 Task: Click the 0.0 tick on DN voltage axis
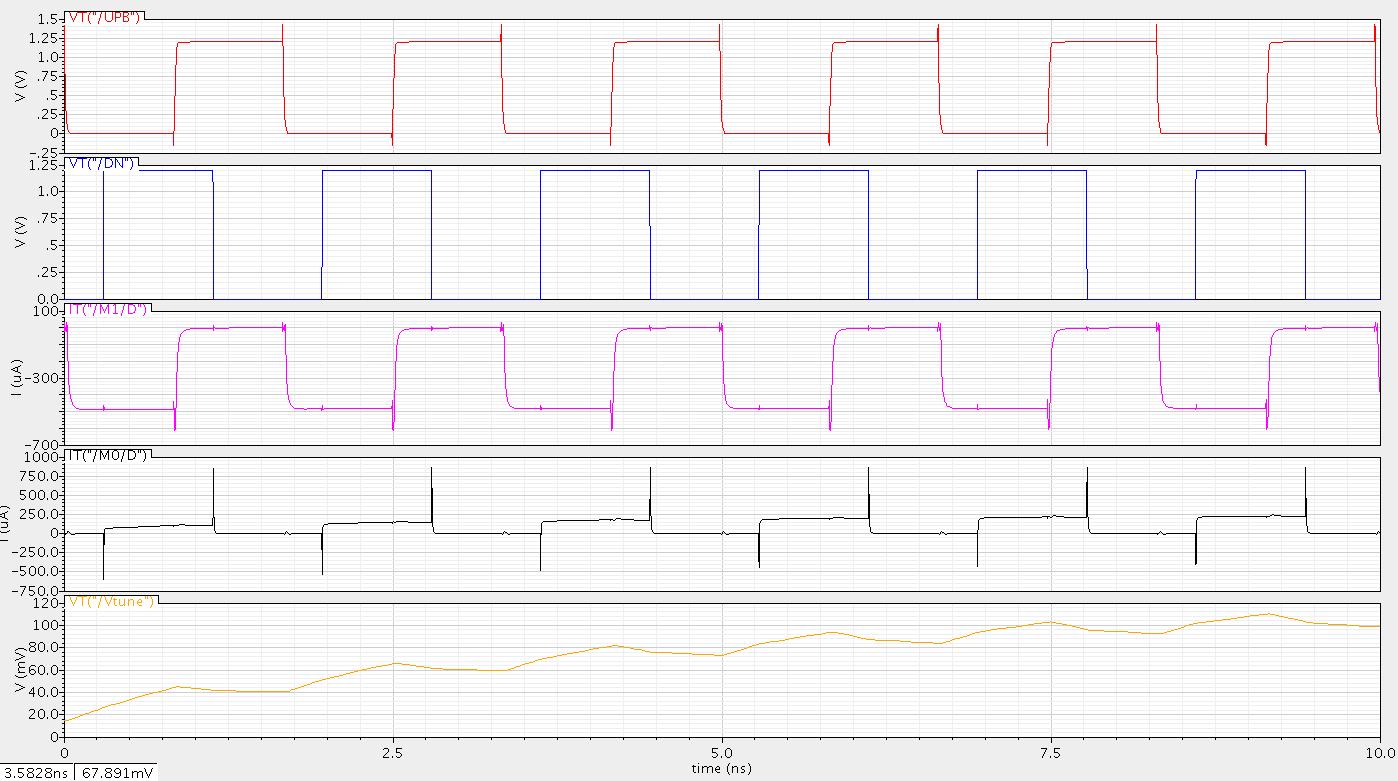click(46, 298)
